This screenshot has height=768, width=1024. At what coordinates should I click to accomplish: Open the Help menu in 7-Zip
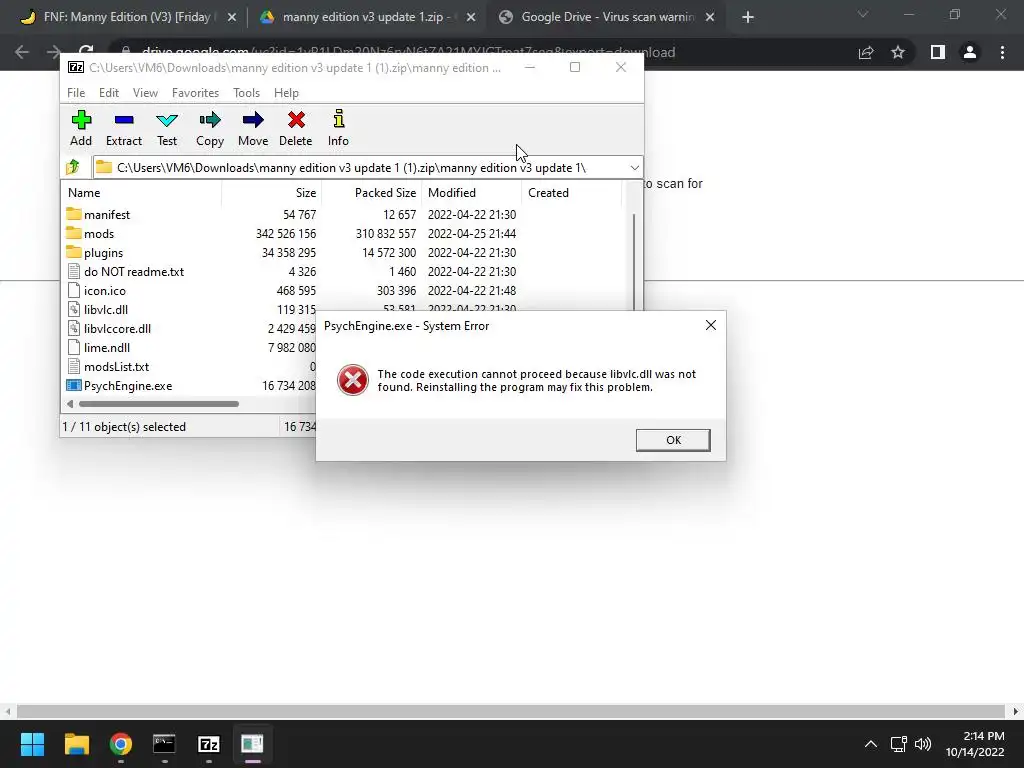coord(286,93)
